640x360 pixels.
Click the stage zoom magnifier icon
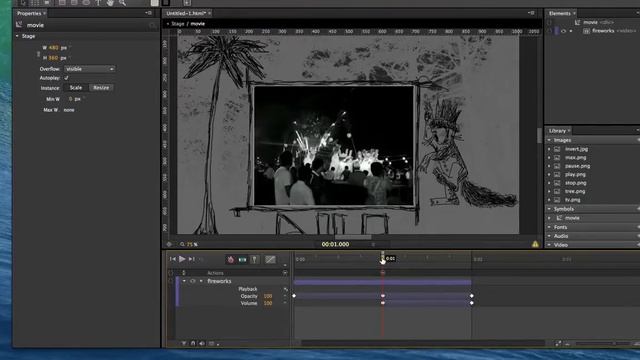(182, 244)
